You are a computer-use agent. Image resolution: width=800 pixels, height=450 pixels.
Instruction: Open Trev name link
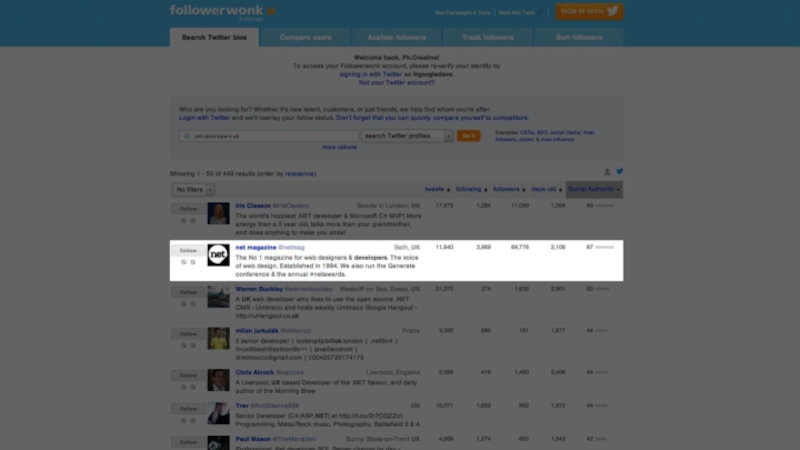[x=242, y=406]
